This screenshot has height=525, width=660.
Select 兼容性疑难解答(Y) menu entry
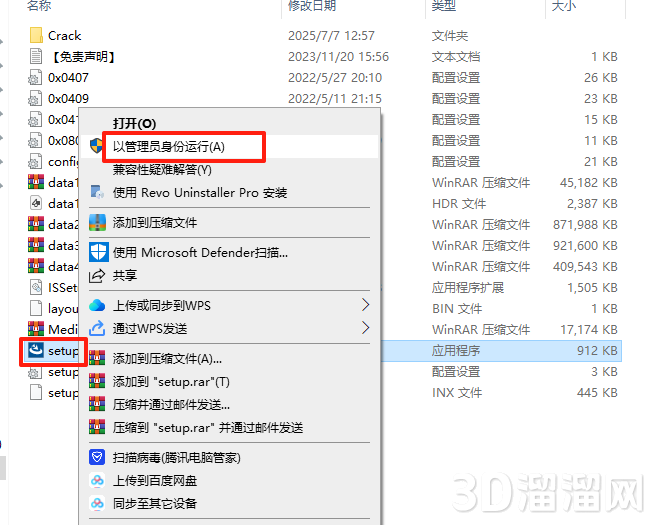(x=162, y=169)
